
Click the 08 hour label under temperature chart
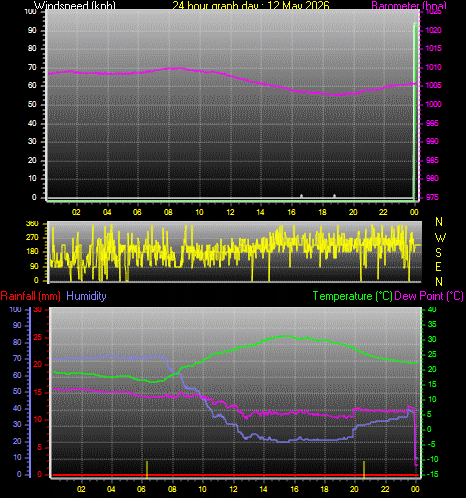pos(172,489)
